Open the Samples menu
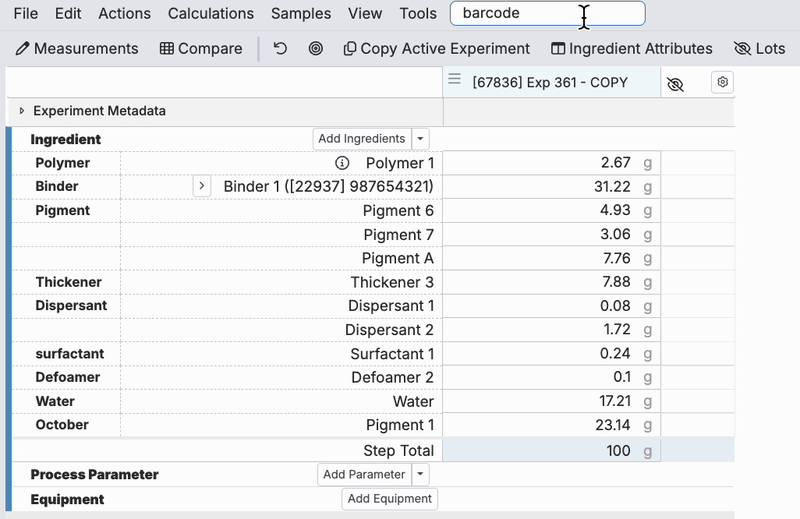 pos(301,13)
